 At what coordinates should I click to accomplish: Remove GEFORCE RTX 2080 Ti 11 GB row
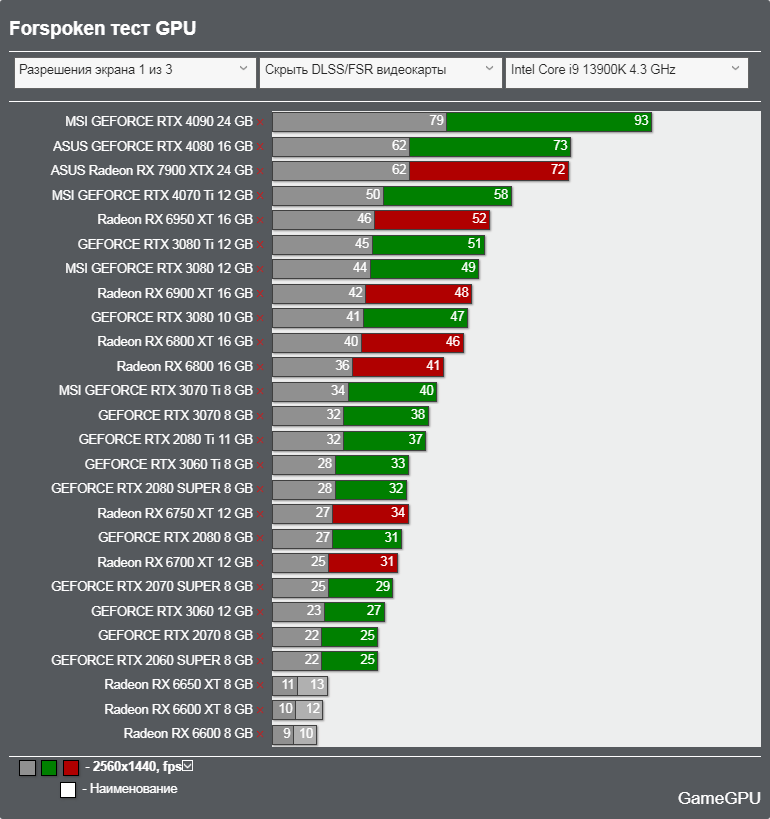tap(260, 440)
